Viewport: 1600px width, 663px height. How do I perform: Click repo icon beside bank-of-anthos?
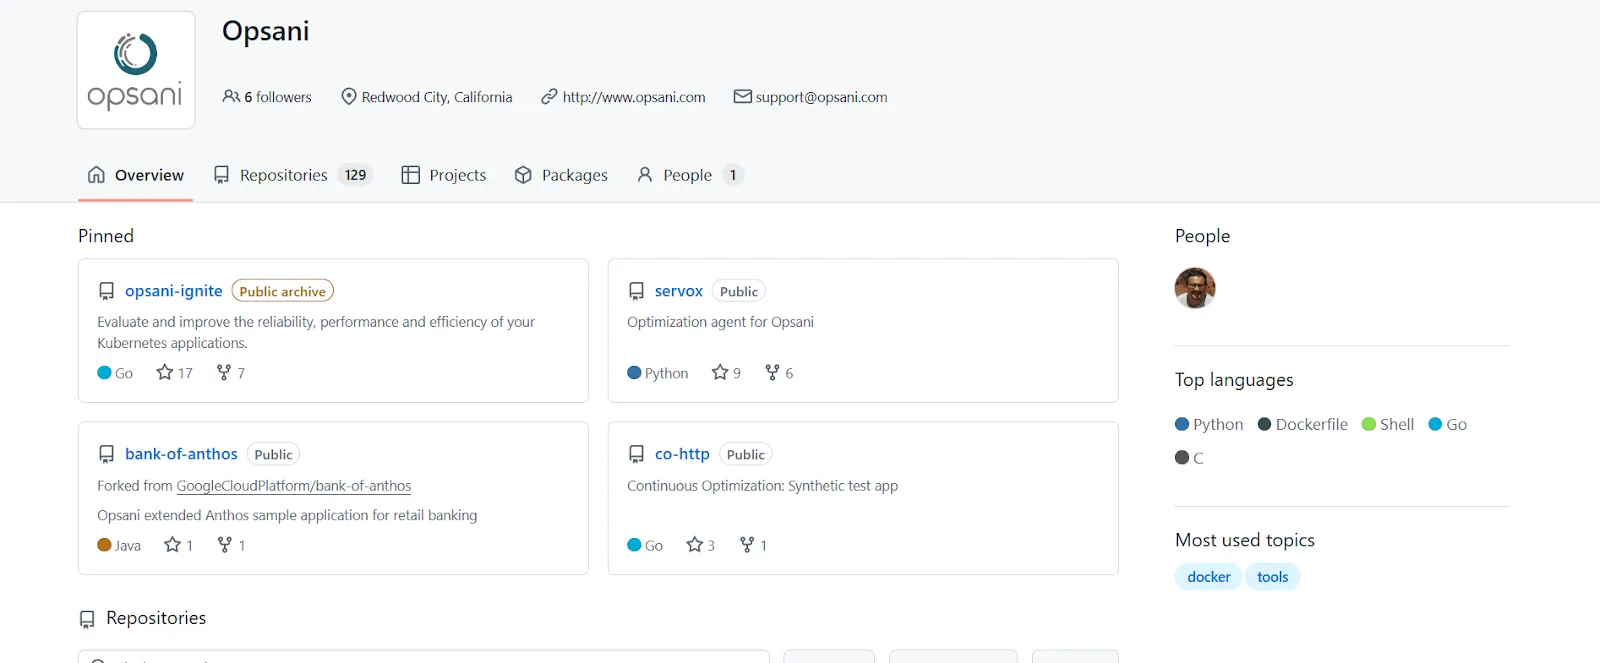point(106,454)
